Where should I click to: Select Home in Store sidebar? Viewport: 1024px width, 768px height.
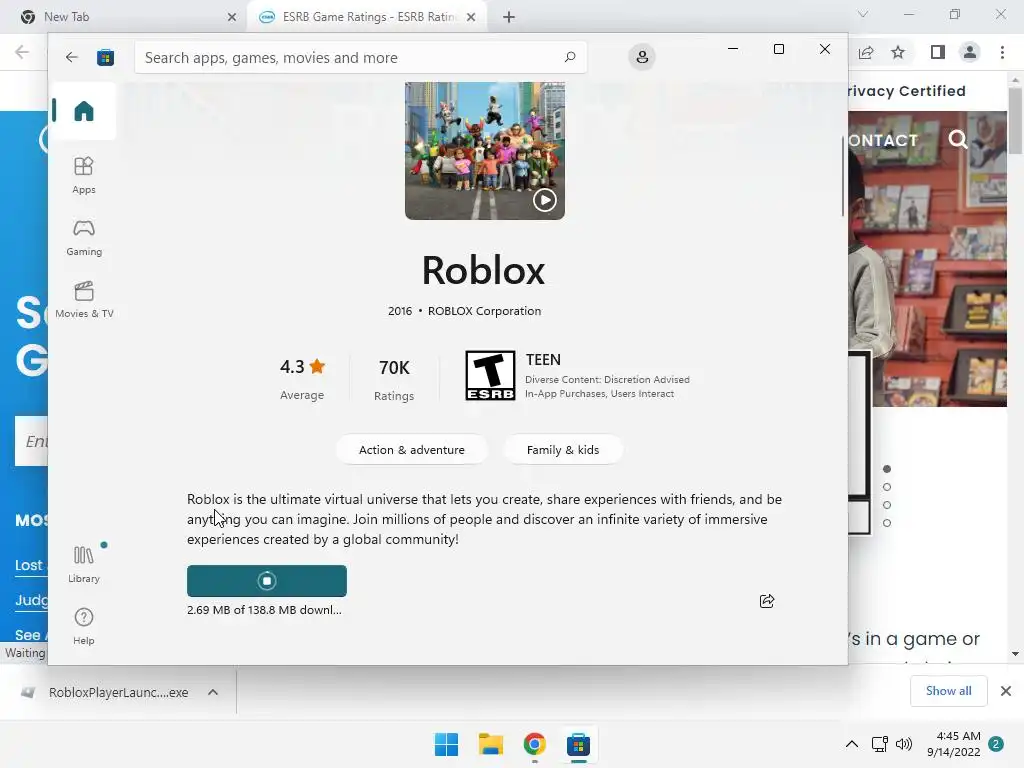[x=84, y=111]
